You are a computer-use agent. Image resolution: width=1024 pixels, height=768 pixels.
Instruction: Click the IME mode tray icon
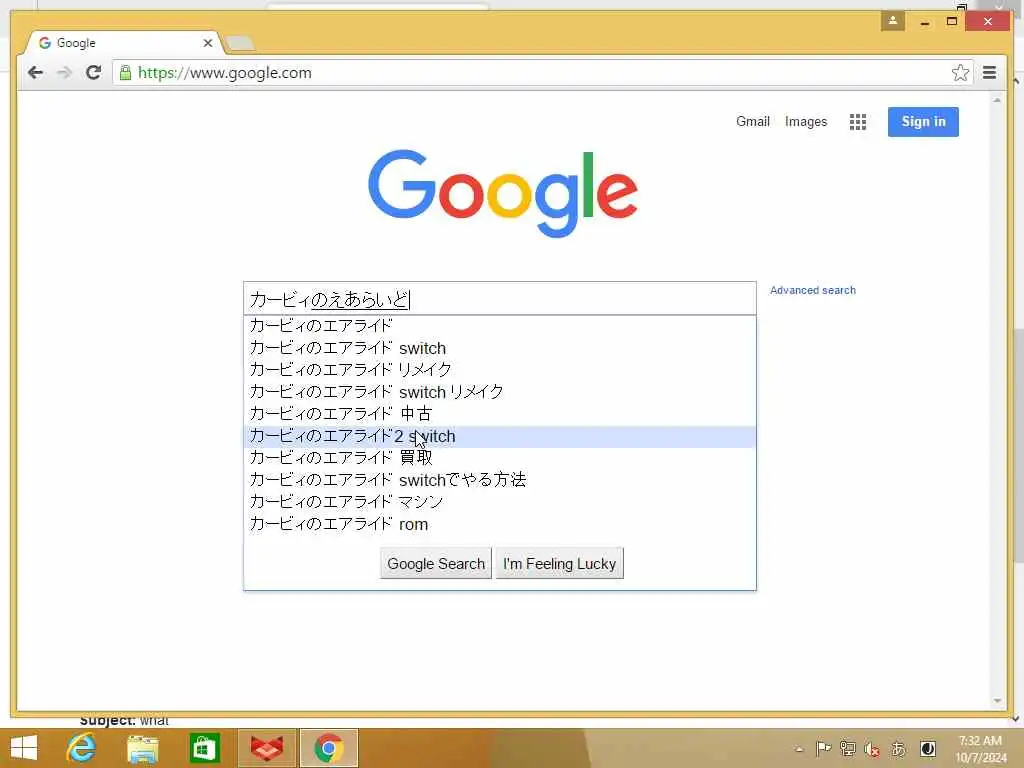click(x=927, y=748)
